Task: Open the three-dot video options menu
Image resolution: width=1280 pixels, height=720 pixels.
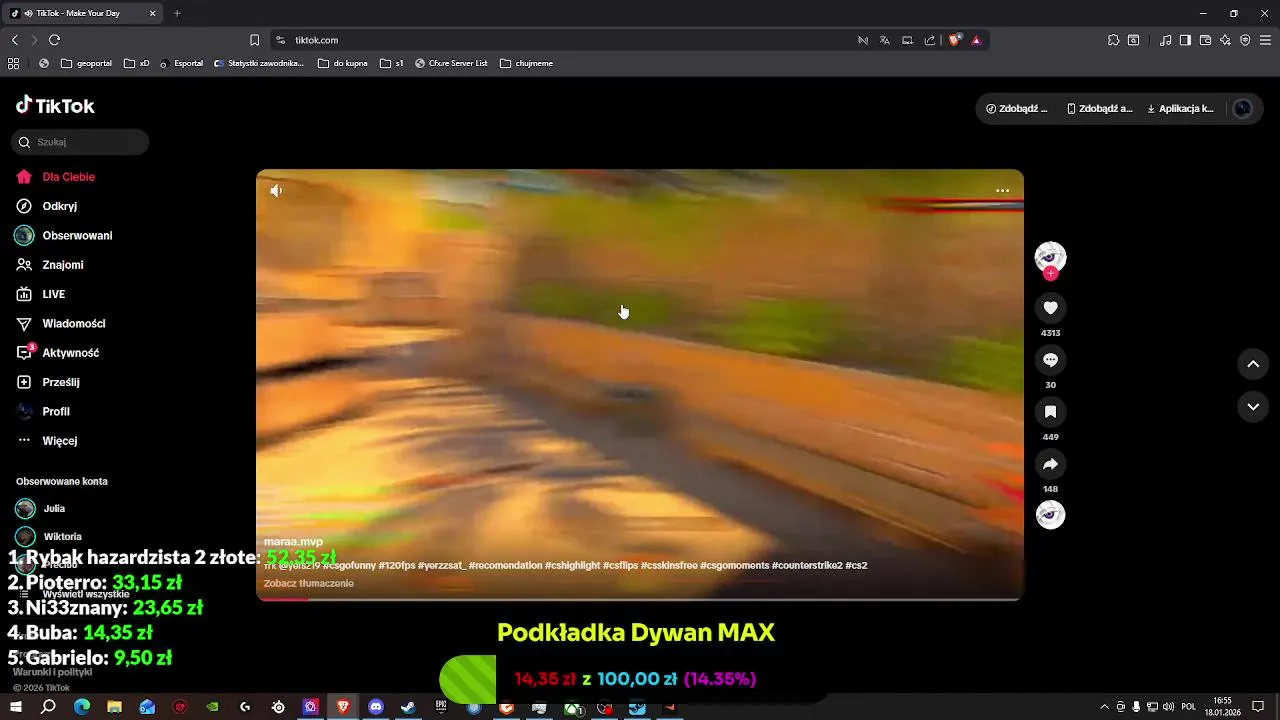Action: [1003, 191]
